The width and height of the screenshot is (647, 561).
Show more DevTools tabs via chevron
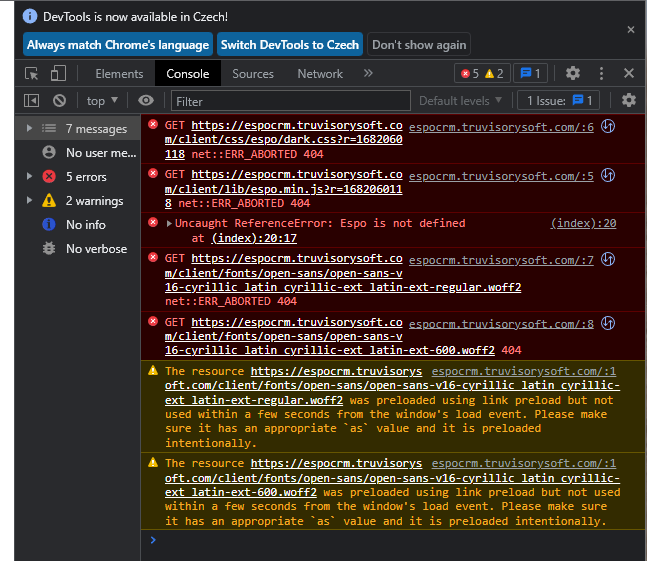coord(368,73)
